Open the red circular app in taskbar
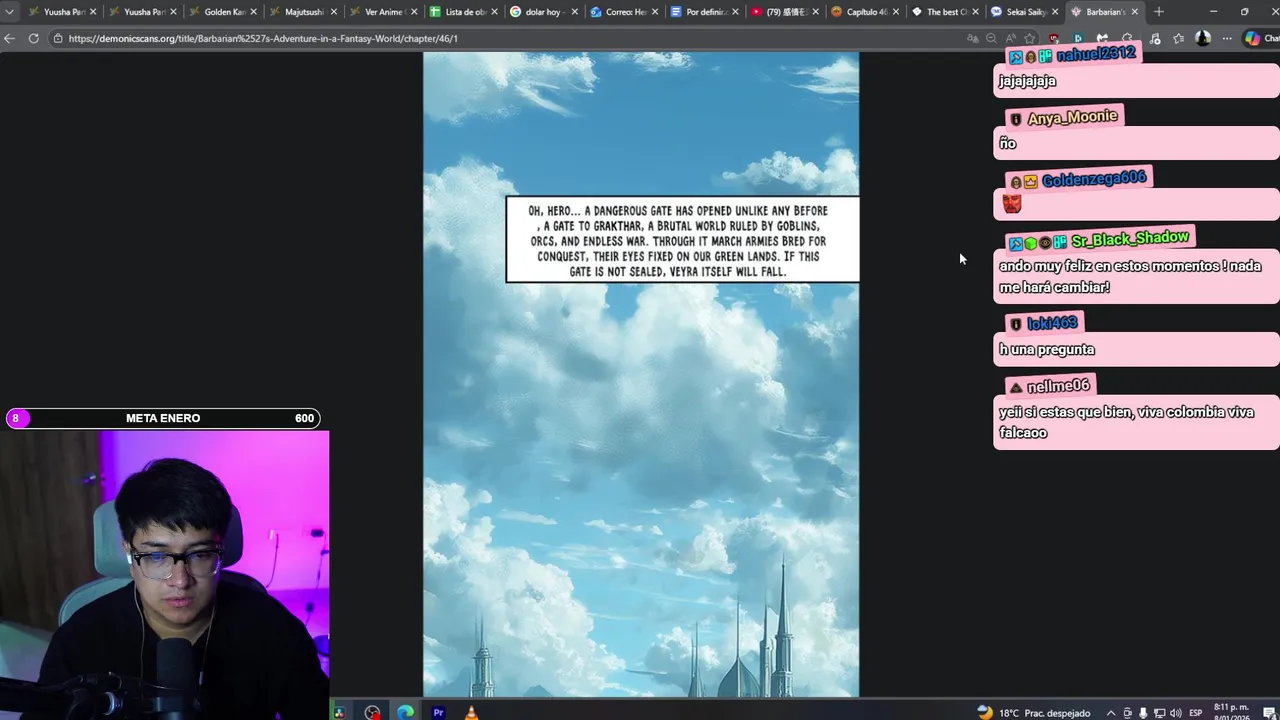 click(372, 713)
